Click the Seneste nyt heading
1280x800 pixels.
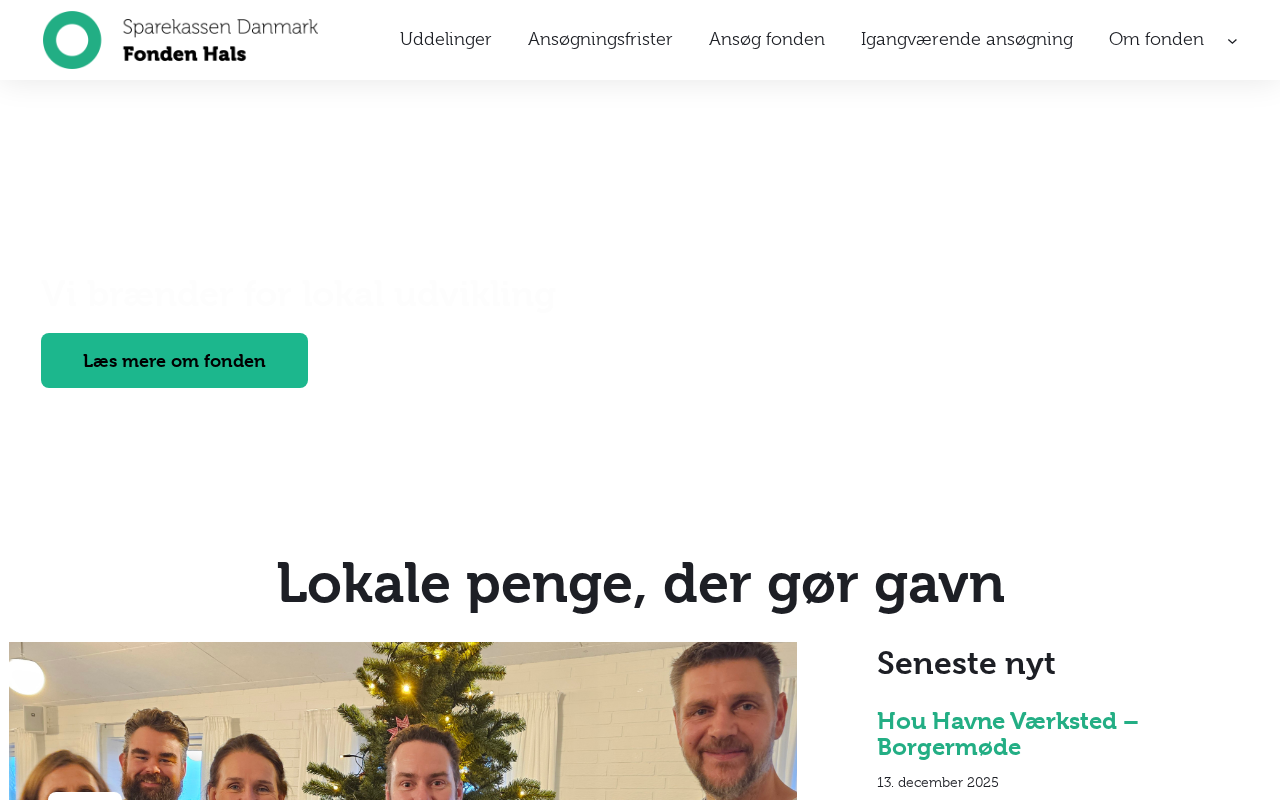coord(966,663)
